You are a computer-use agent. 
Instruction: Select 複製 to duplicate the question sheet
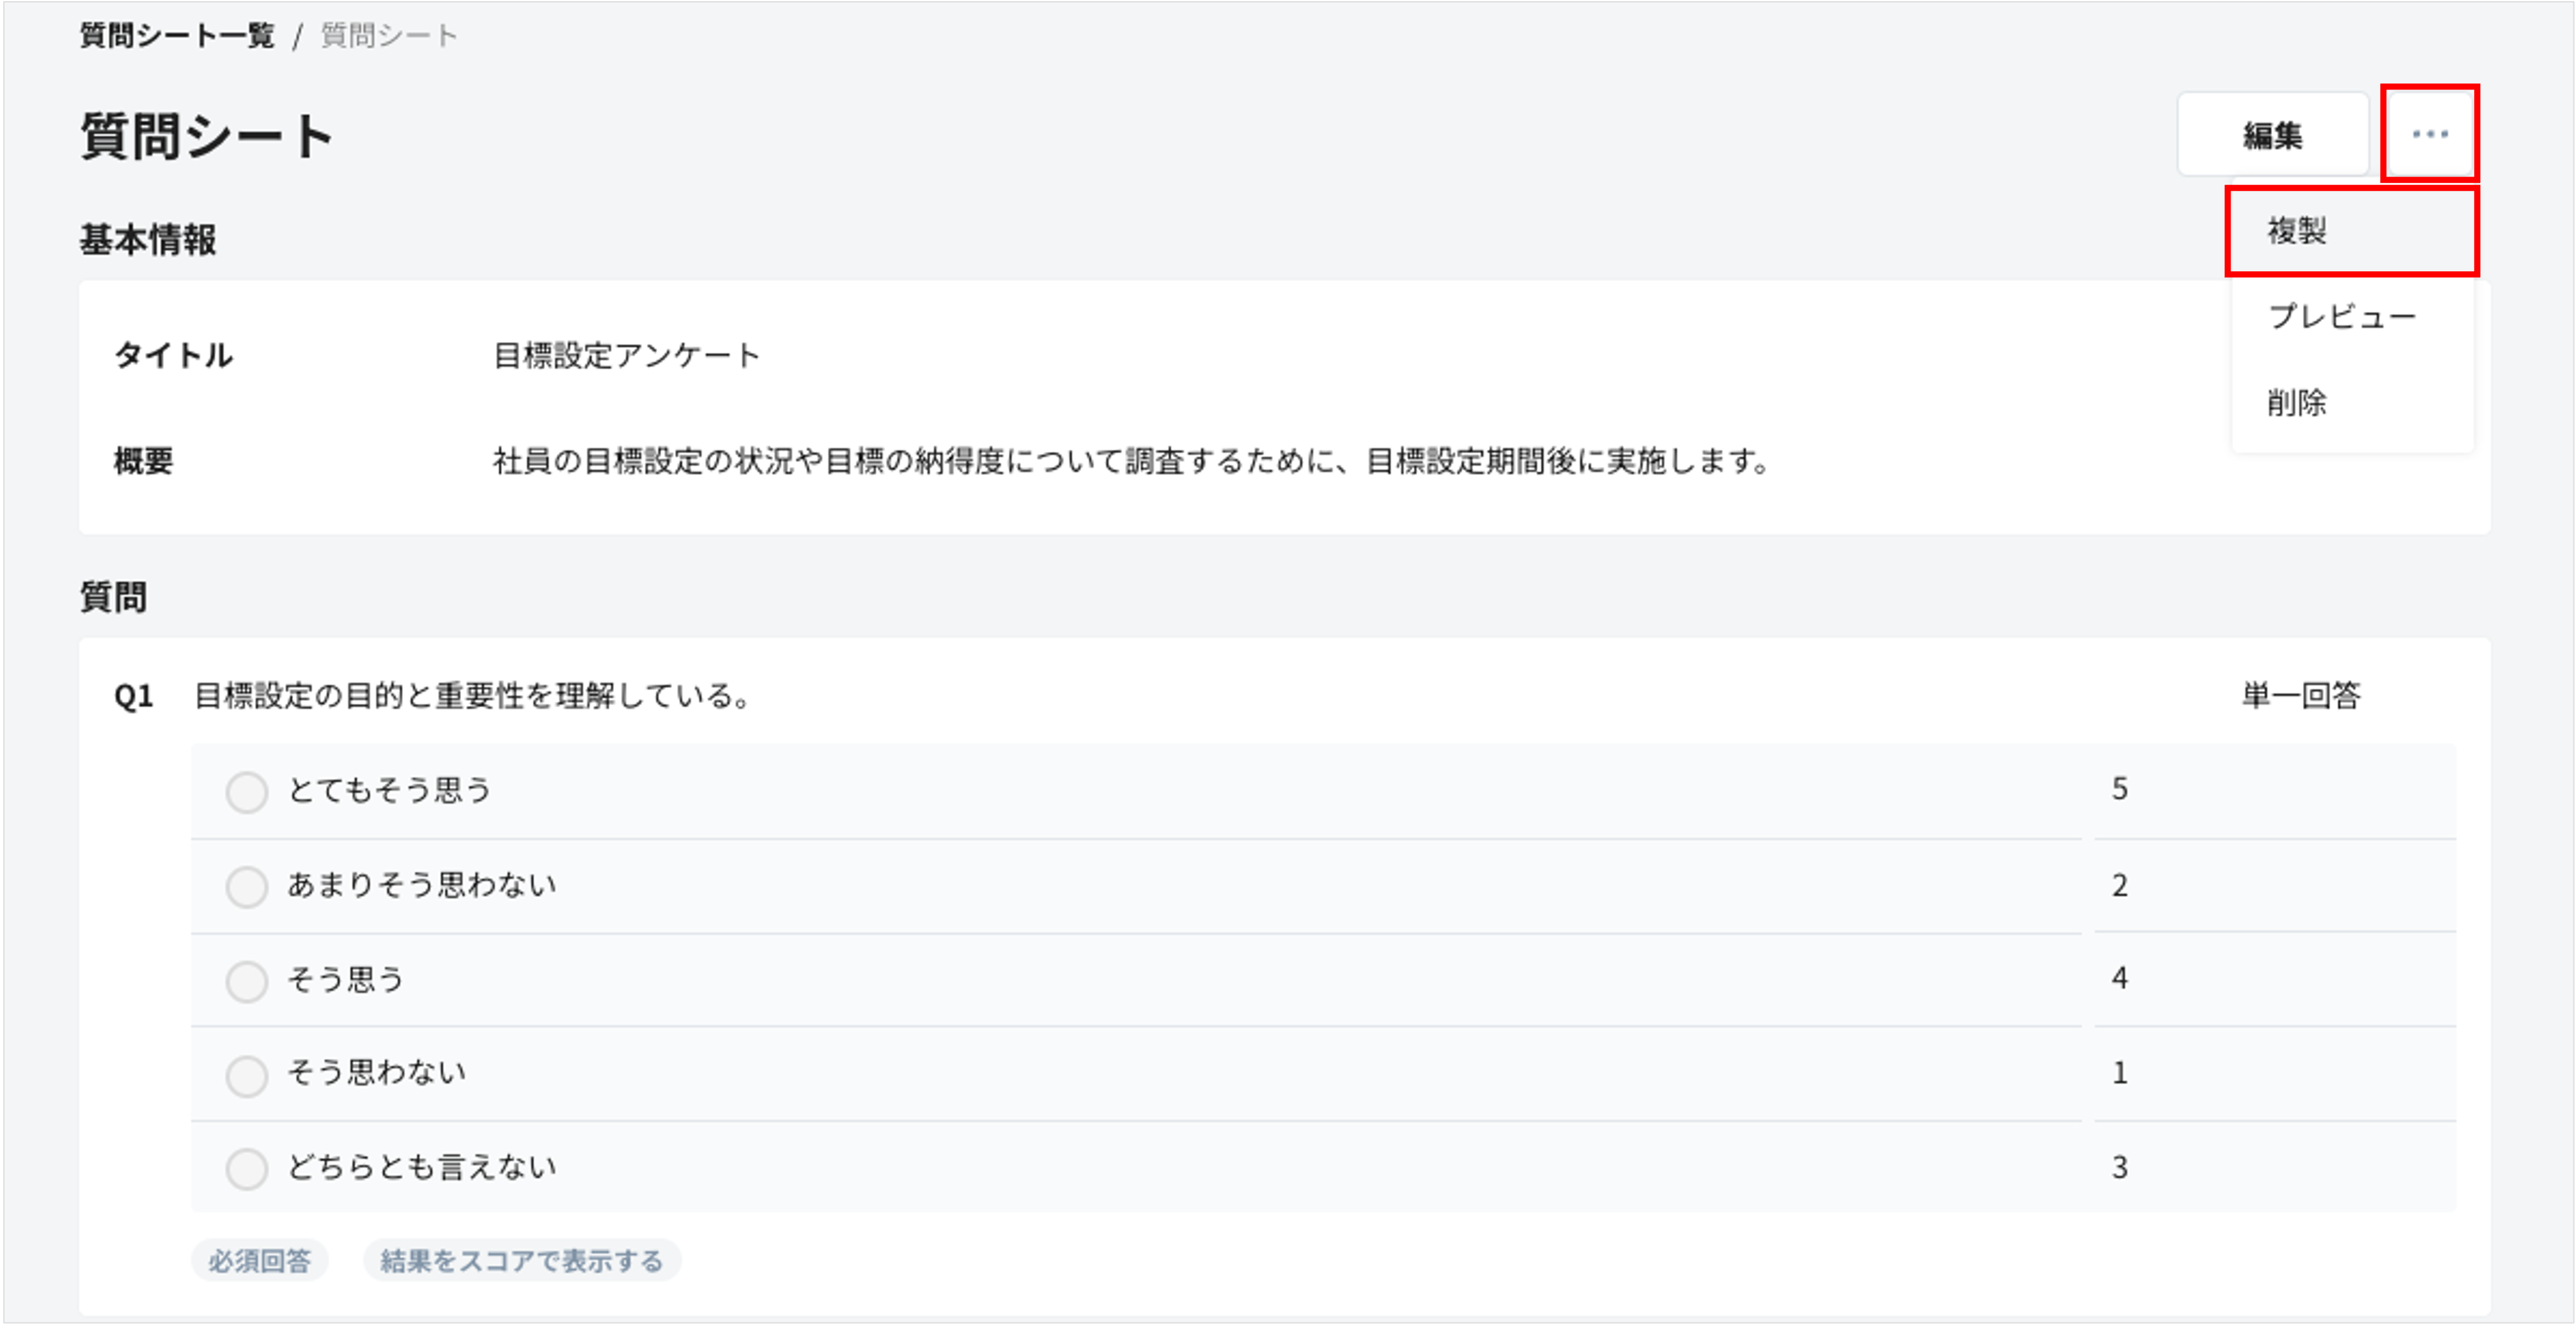point(2299,230)
